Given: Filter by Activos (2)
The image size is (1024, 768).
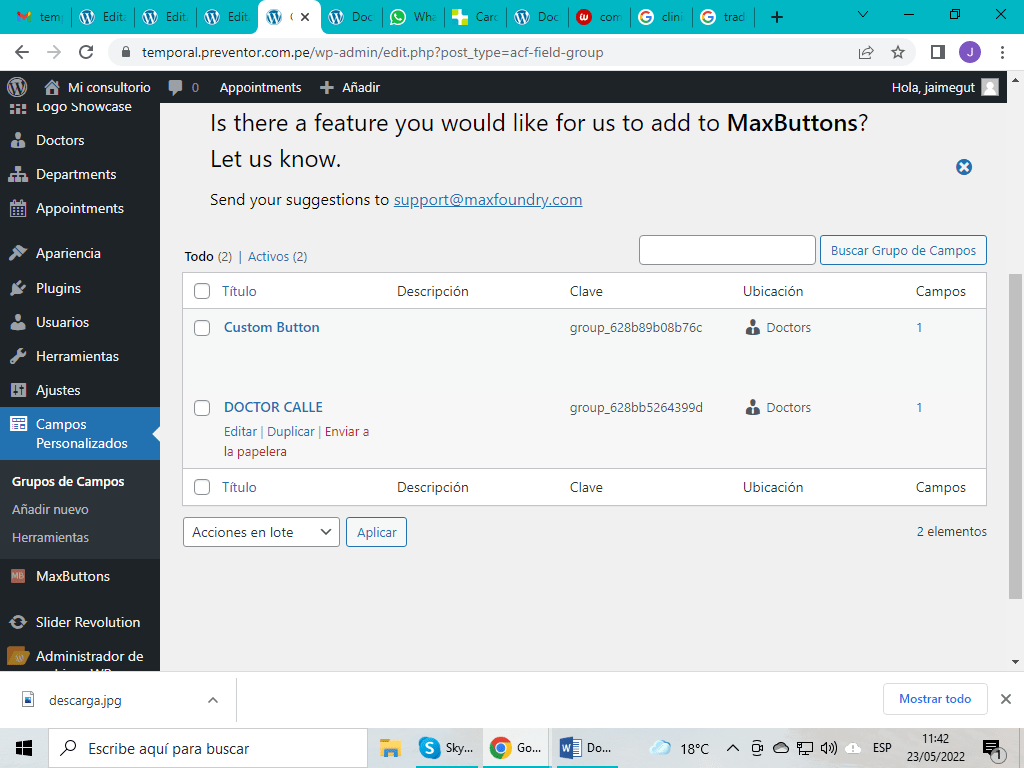Looking at the screenshot, I should point(278,257).
